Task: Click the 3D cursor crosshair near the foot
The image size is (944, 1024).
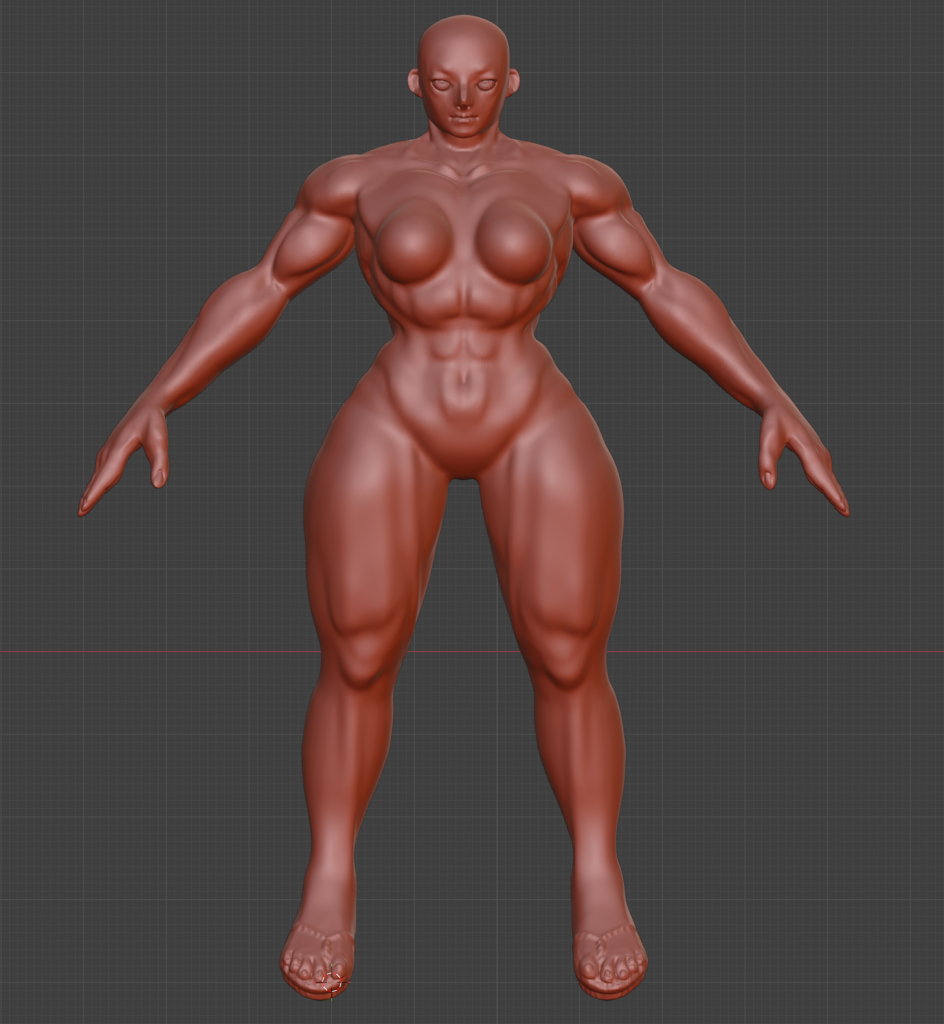Action: (x=333, y=983)
